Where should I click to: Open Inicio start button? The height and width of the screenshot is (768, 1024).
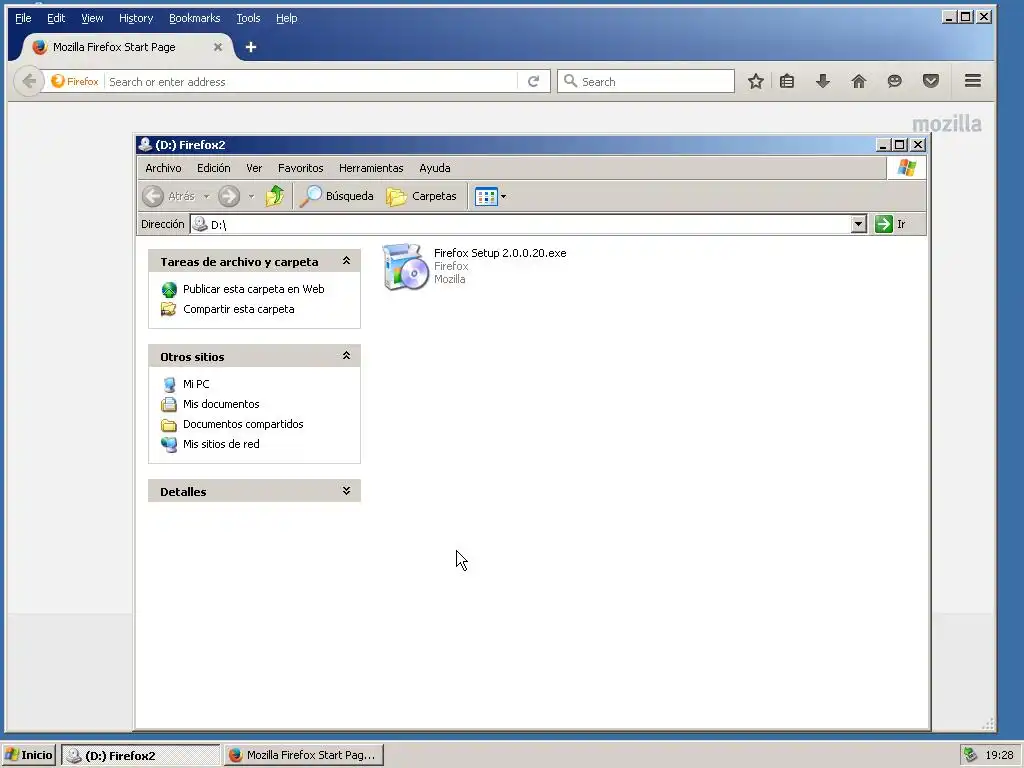click(29, 755)
